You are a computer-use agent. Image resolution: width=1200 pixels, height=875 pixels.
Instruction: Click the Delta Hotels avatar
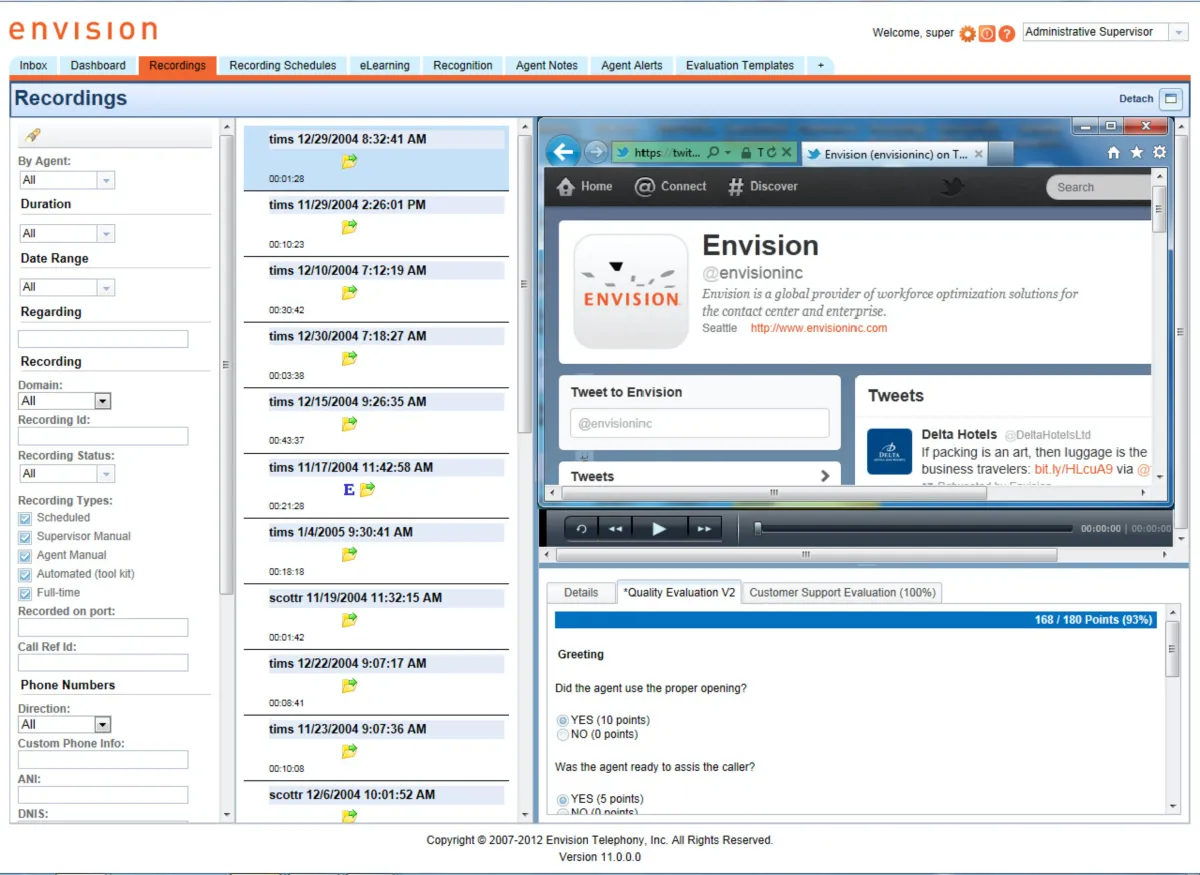(889, 451)
